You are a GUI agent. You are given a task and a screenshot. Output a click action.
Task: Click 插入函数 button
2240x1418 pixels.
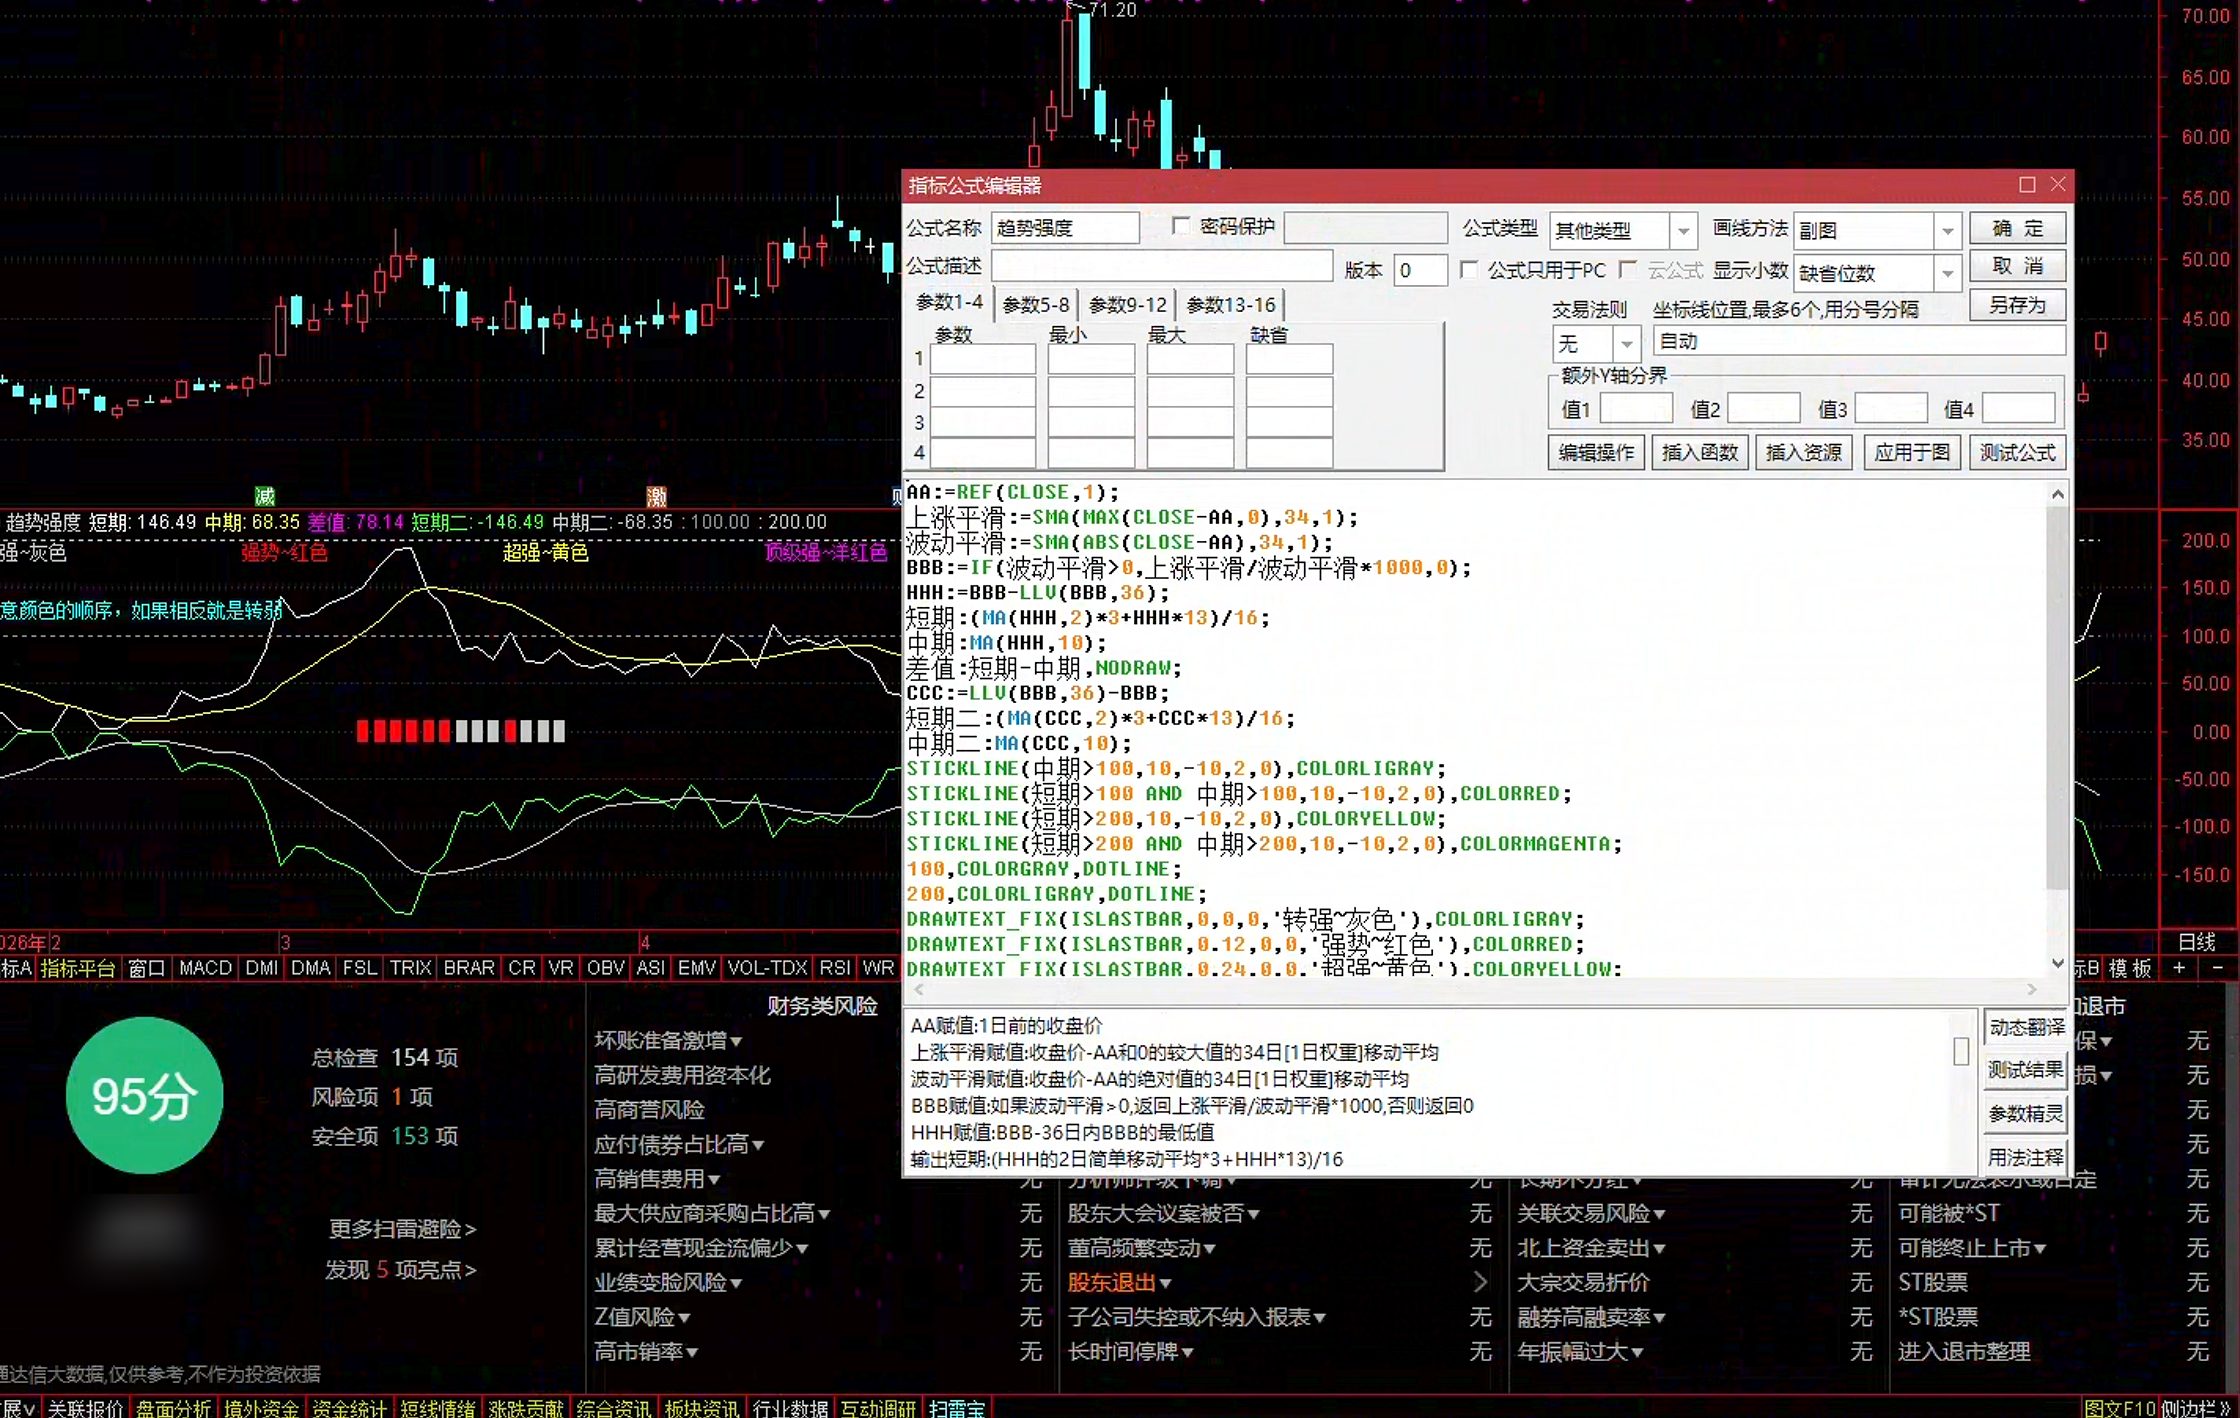pyautogui.click(x=1699, y=453)
